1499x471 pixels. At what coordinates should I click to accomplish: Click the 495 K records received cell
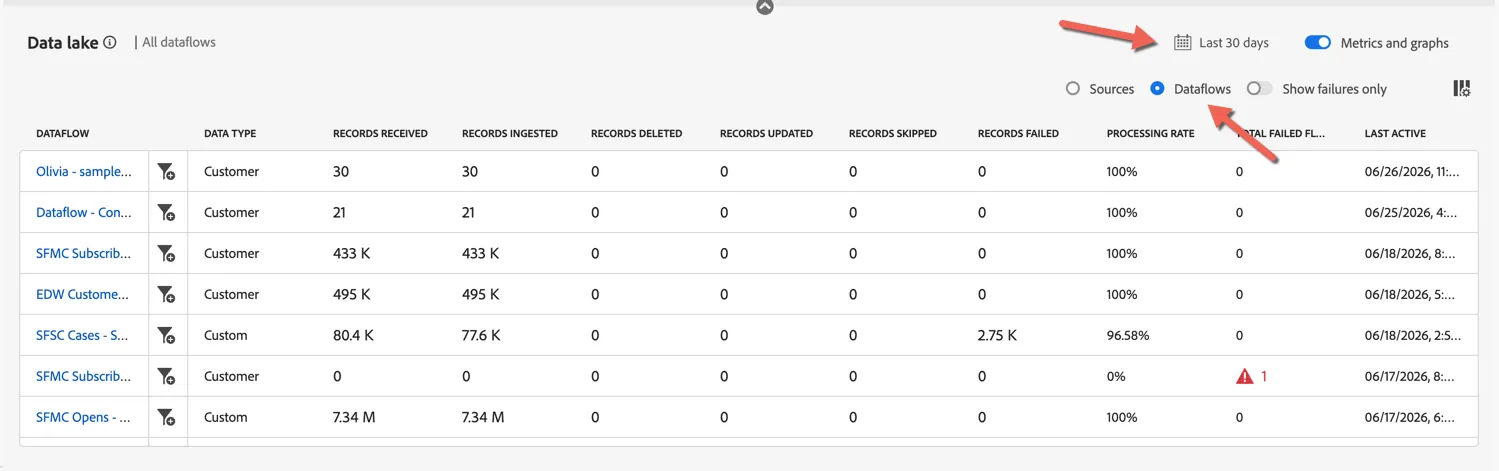coord(352,295)
